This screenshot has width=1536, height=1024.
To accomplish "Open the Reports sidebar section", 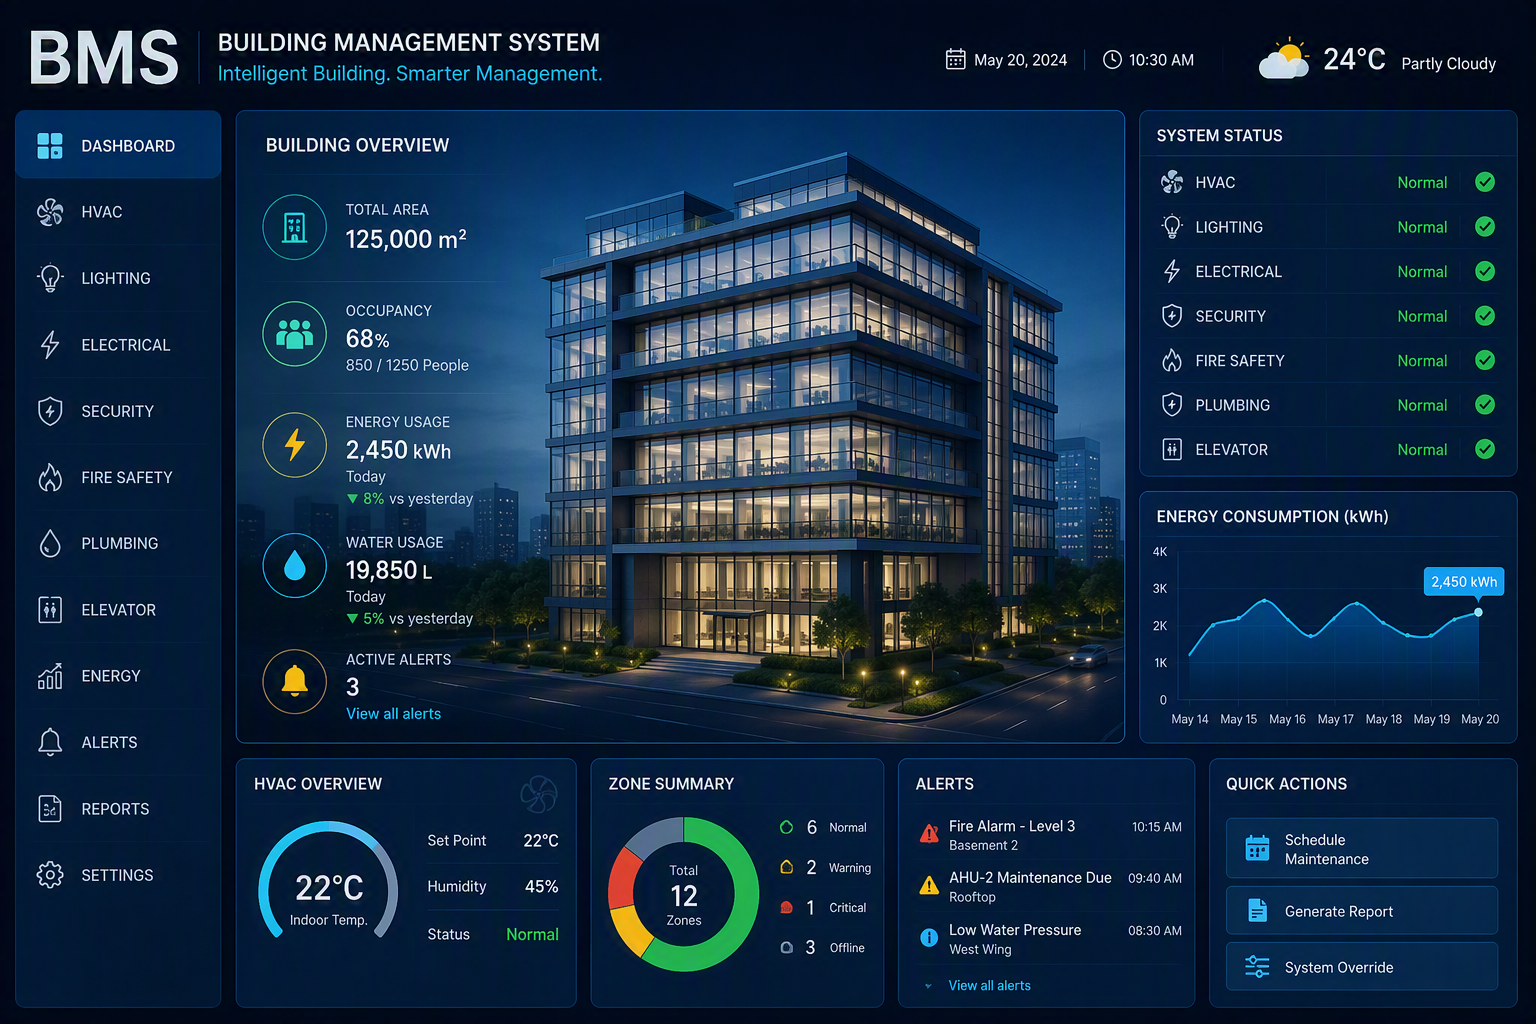I will (118, 809).
